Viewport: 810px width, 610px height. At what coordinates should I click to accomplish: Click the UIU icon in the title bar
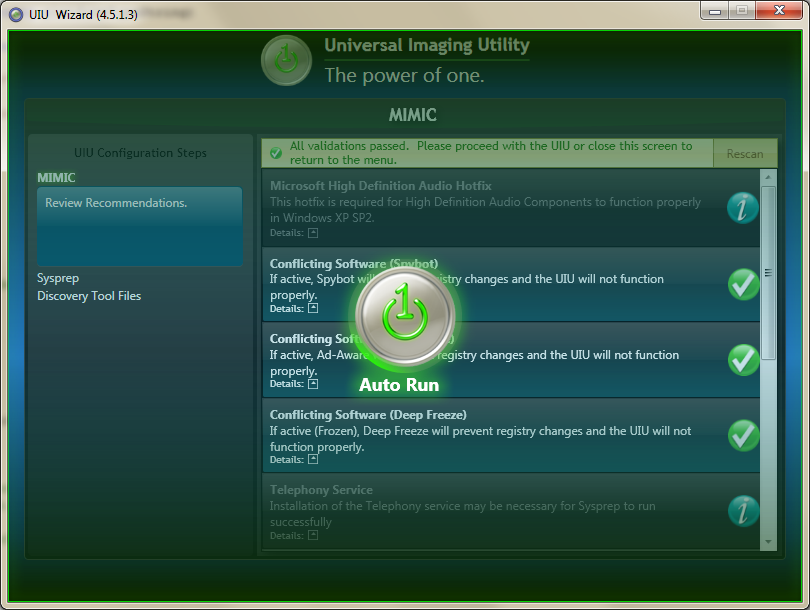point(14,11)
